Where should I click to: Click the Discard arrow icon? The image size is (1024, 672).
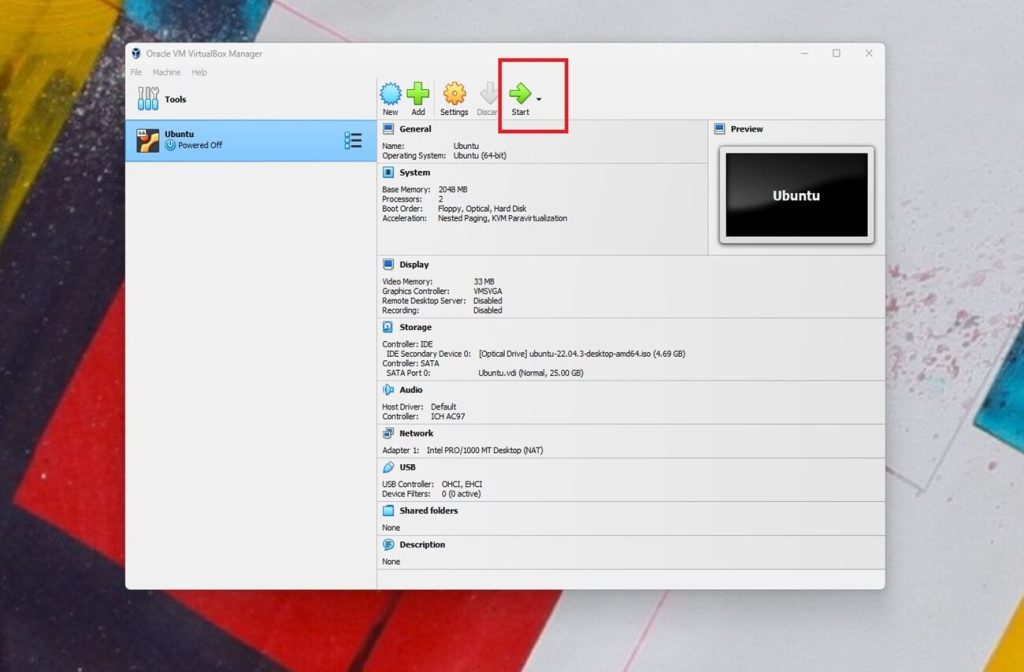[488, 93]
